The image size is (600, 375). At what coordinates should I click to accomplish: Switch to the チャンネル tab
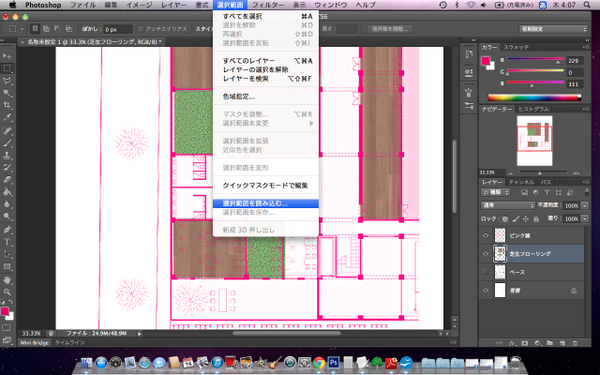click(x=521, y=182)
